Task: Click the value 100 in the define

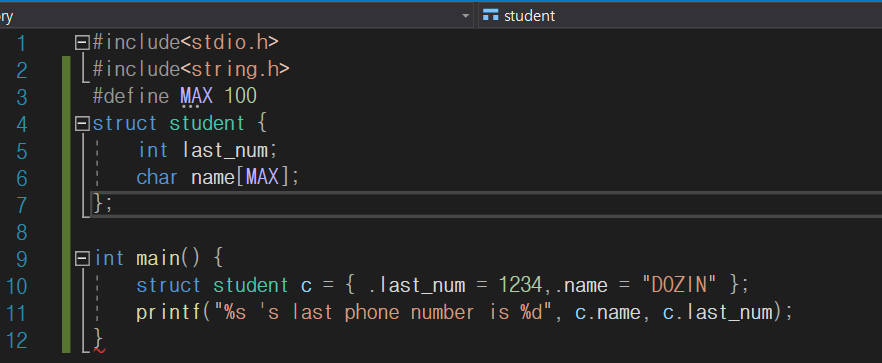Action: (240, 96)
